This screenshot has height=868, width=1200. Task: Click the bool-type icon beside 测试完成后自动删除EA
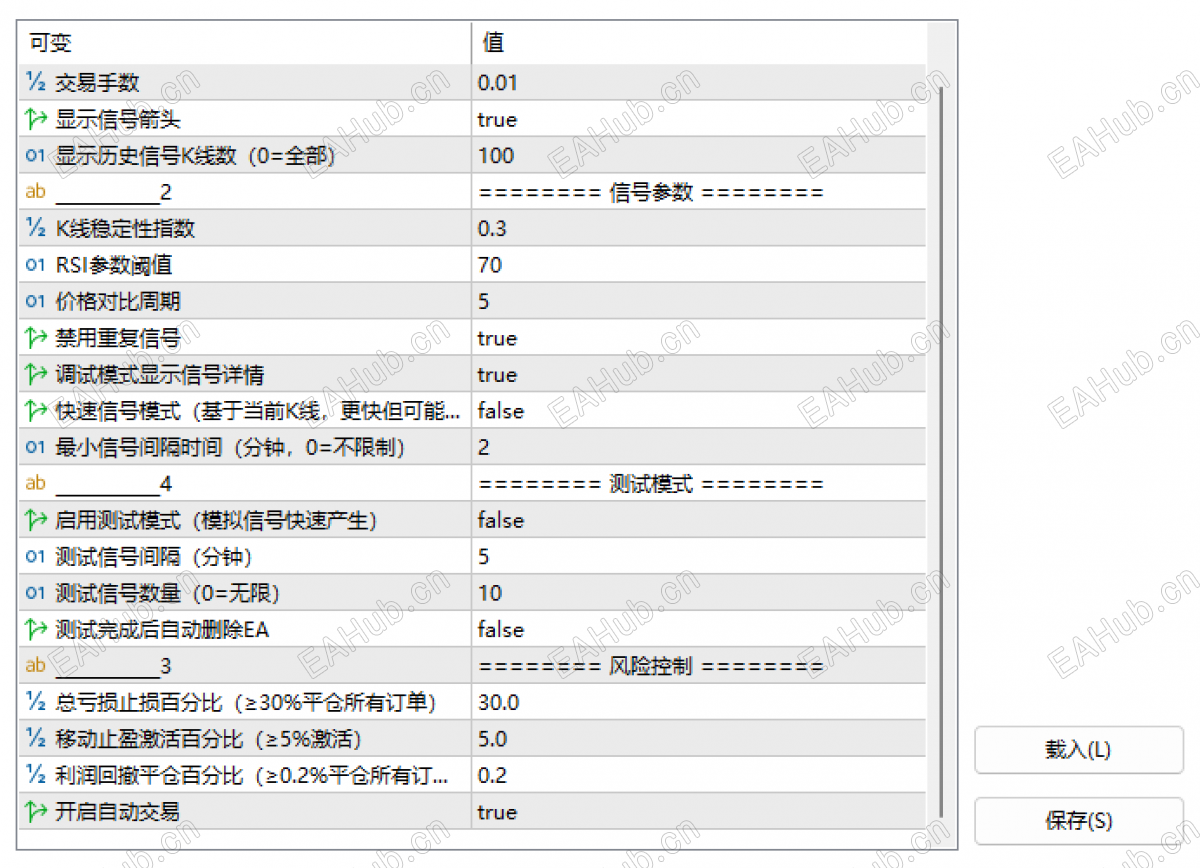36,630
